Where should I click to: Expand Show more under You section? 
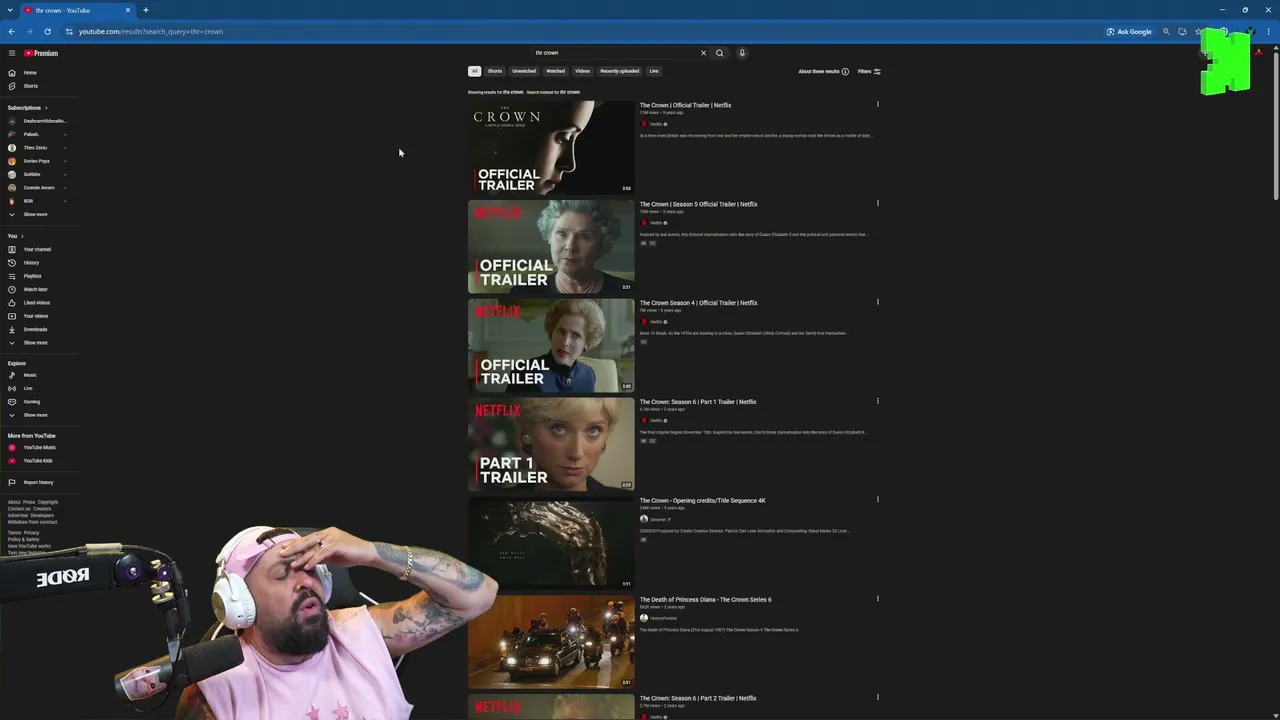pos(36,343)
